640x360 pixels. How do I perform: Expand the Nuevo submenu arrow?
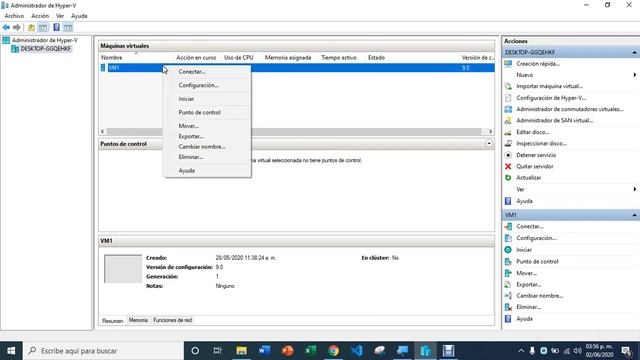click(635, 75)
